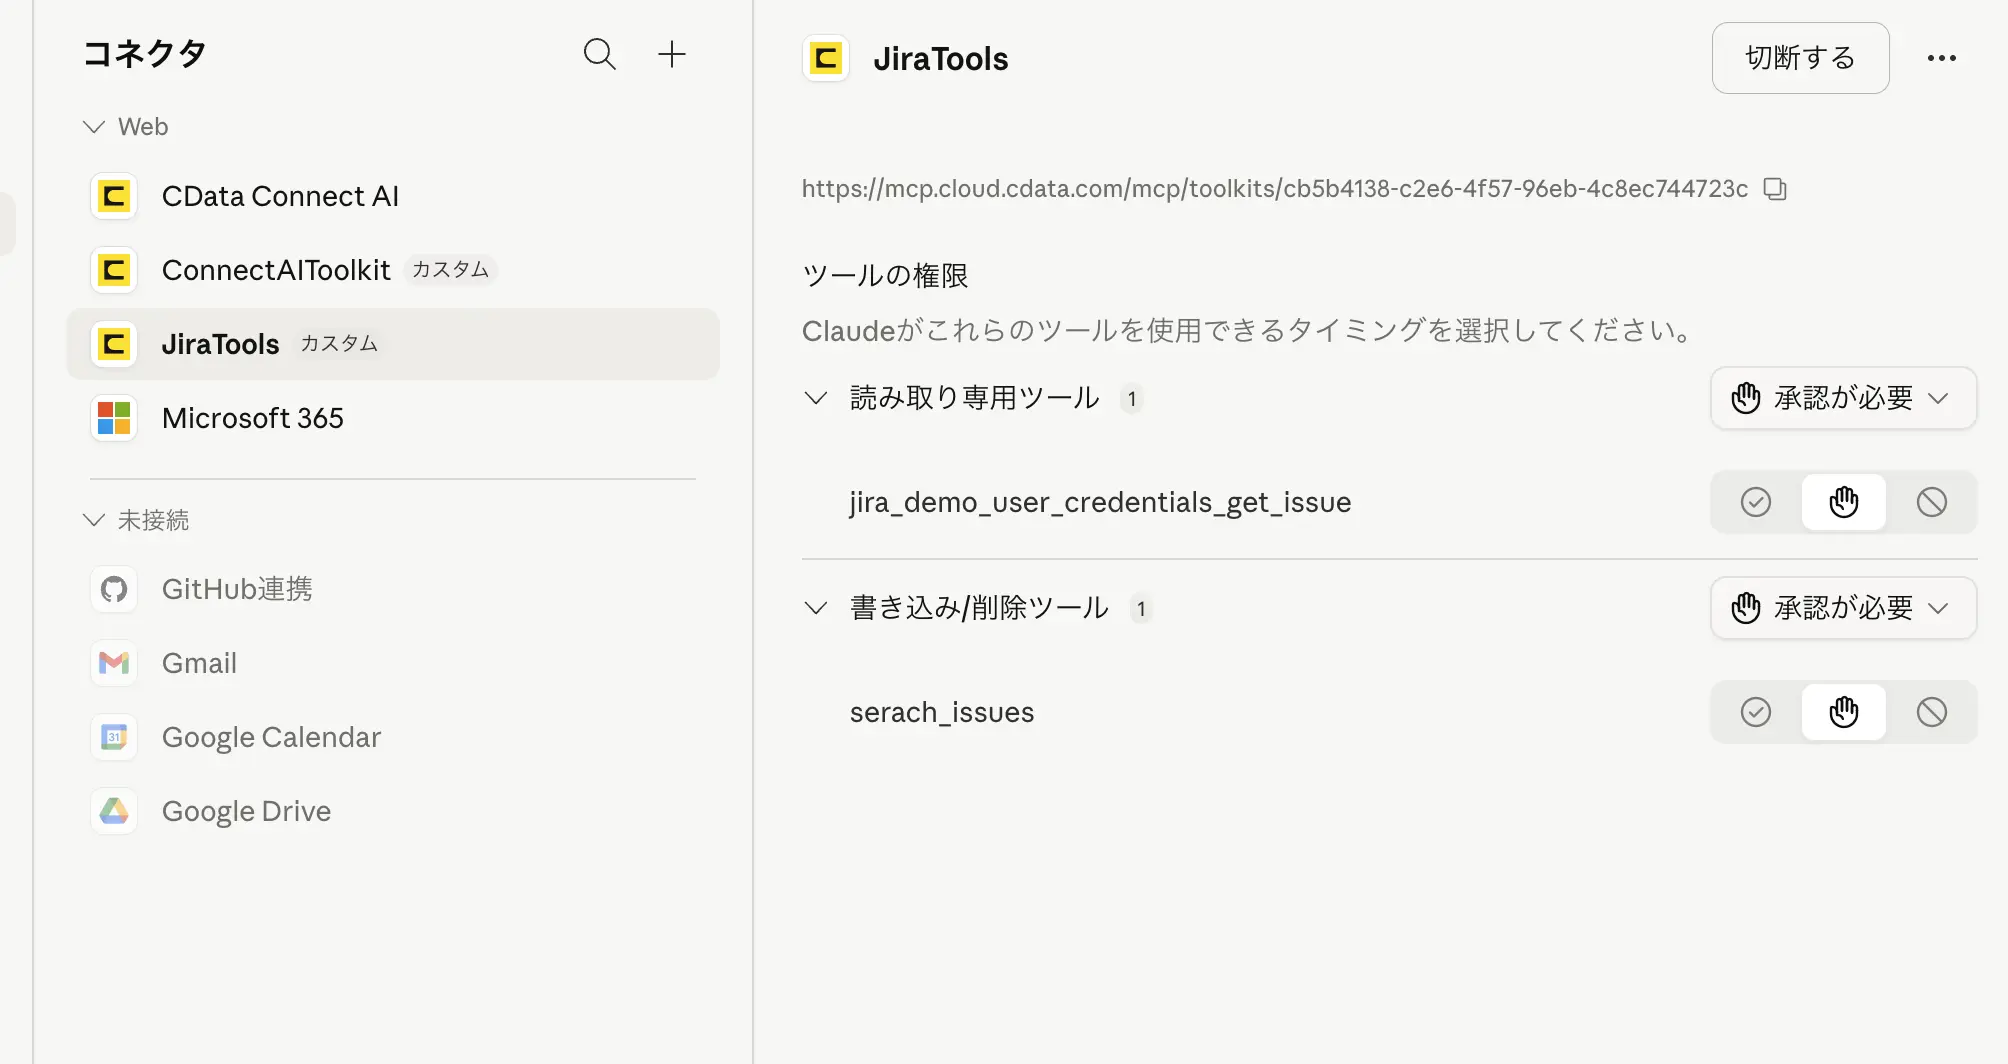The width and height of the screenshot is (2008, 1064).
Task: Collapse the 読み取り専用ツール section
Action: pyautogui.click(x=816, y=398)
